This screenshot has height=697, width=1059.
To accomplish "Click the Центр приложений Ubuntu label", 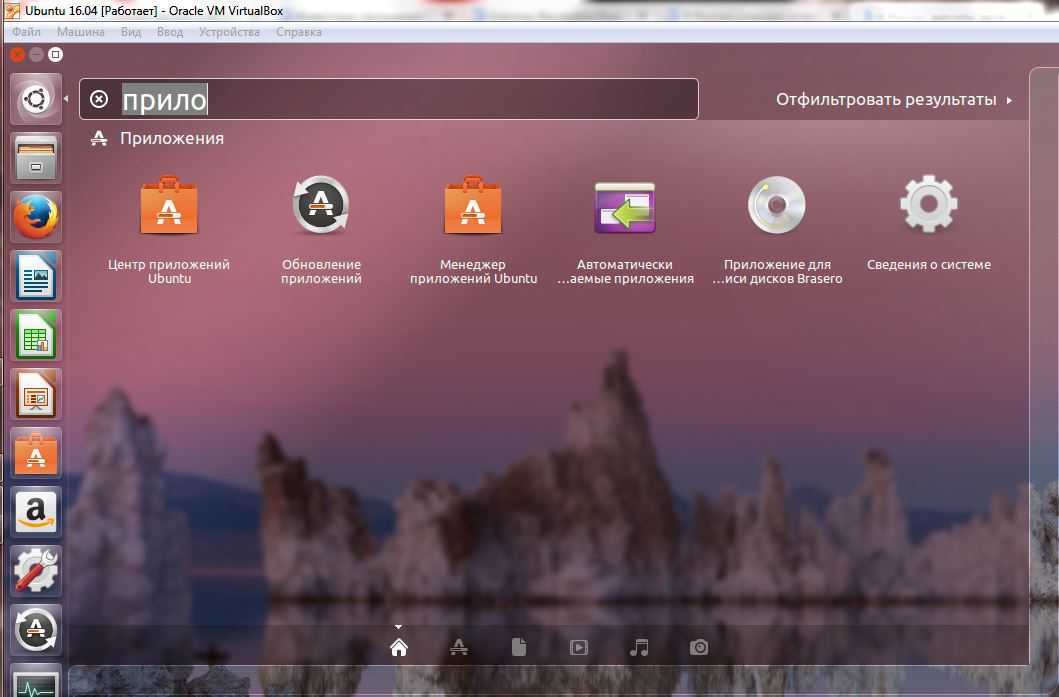I will (169, 272).
